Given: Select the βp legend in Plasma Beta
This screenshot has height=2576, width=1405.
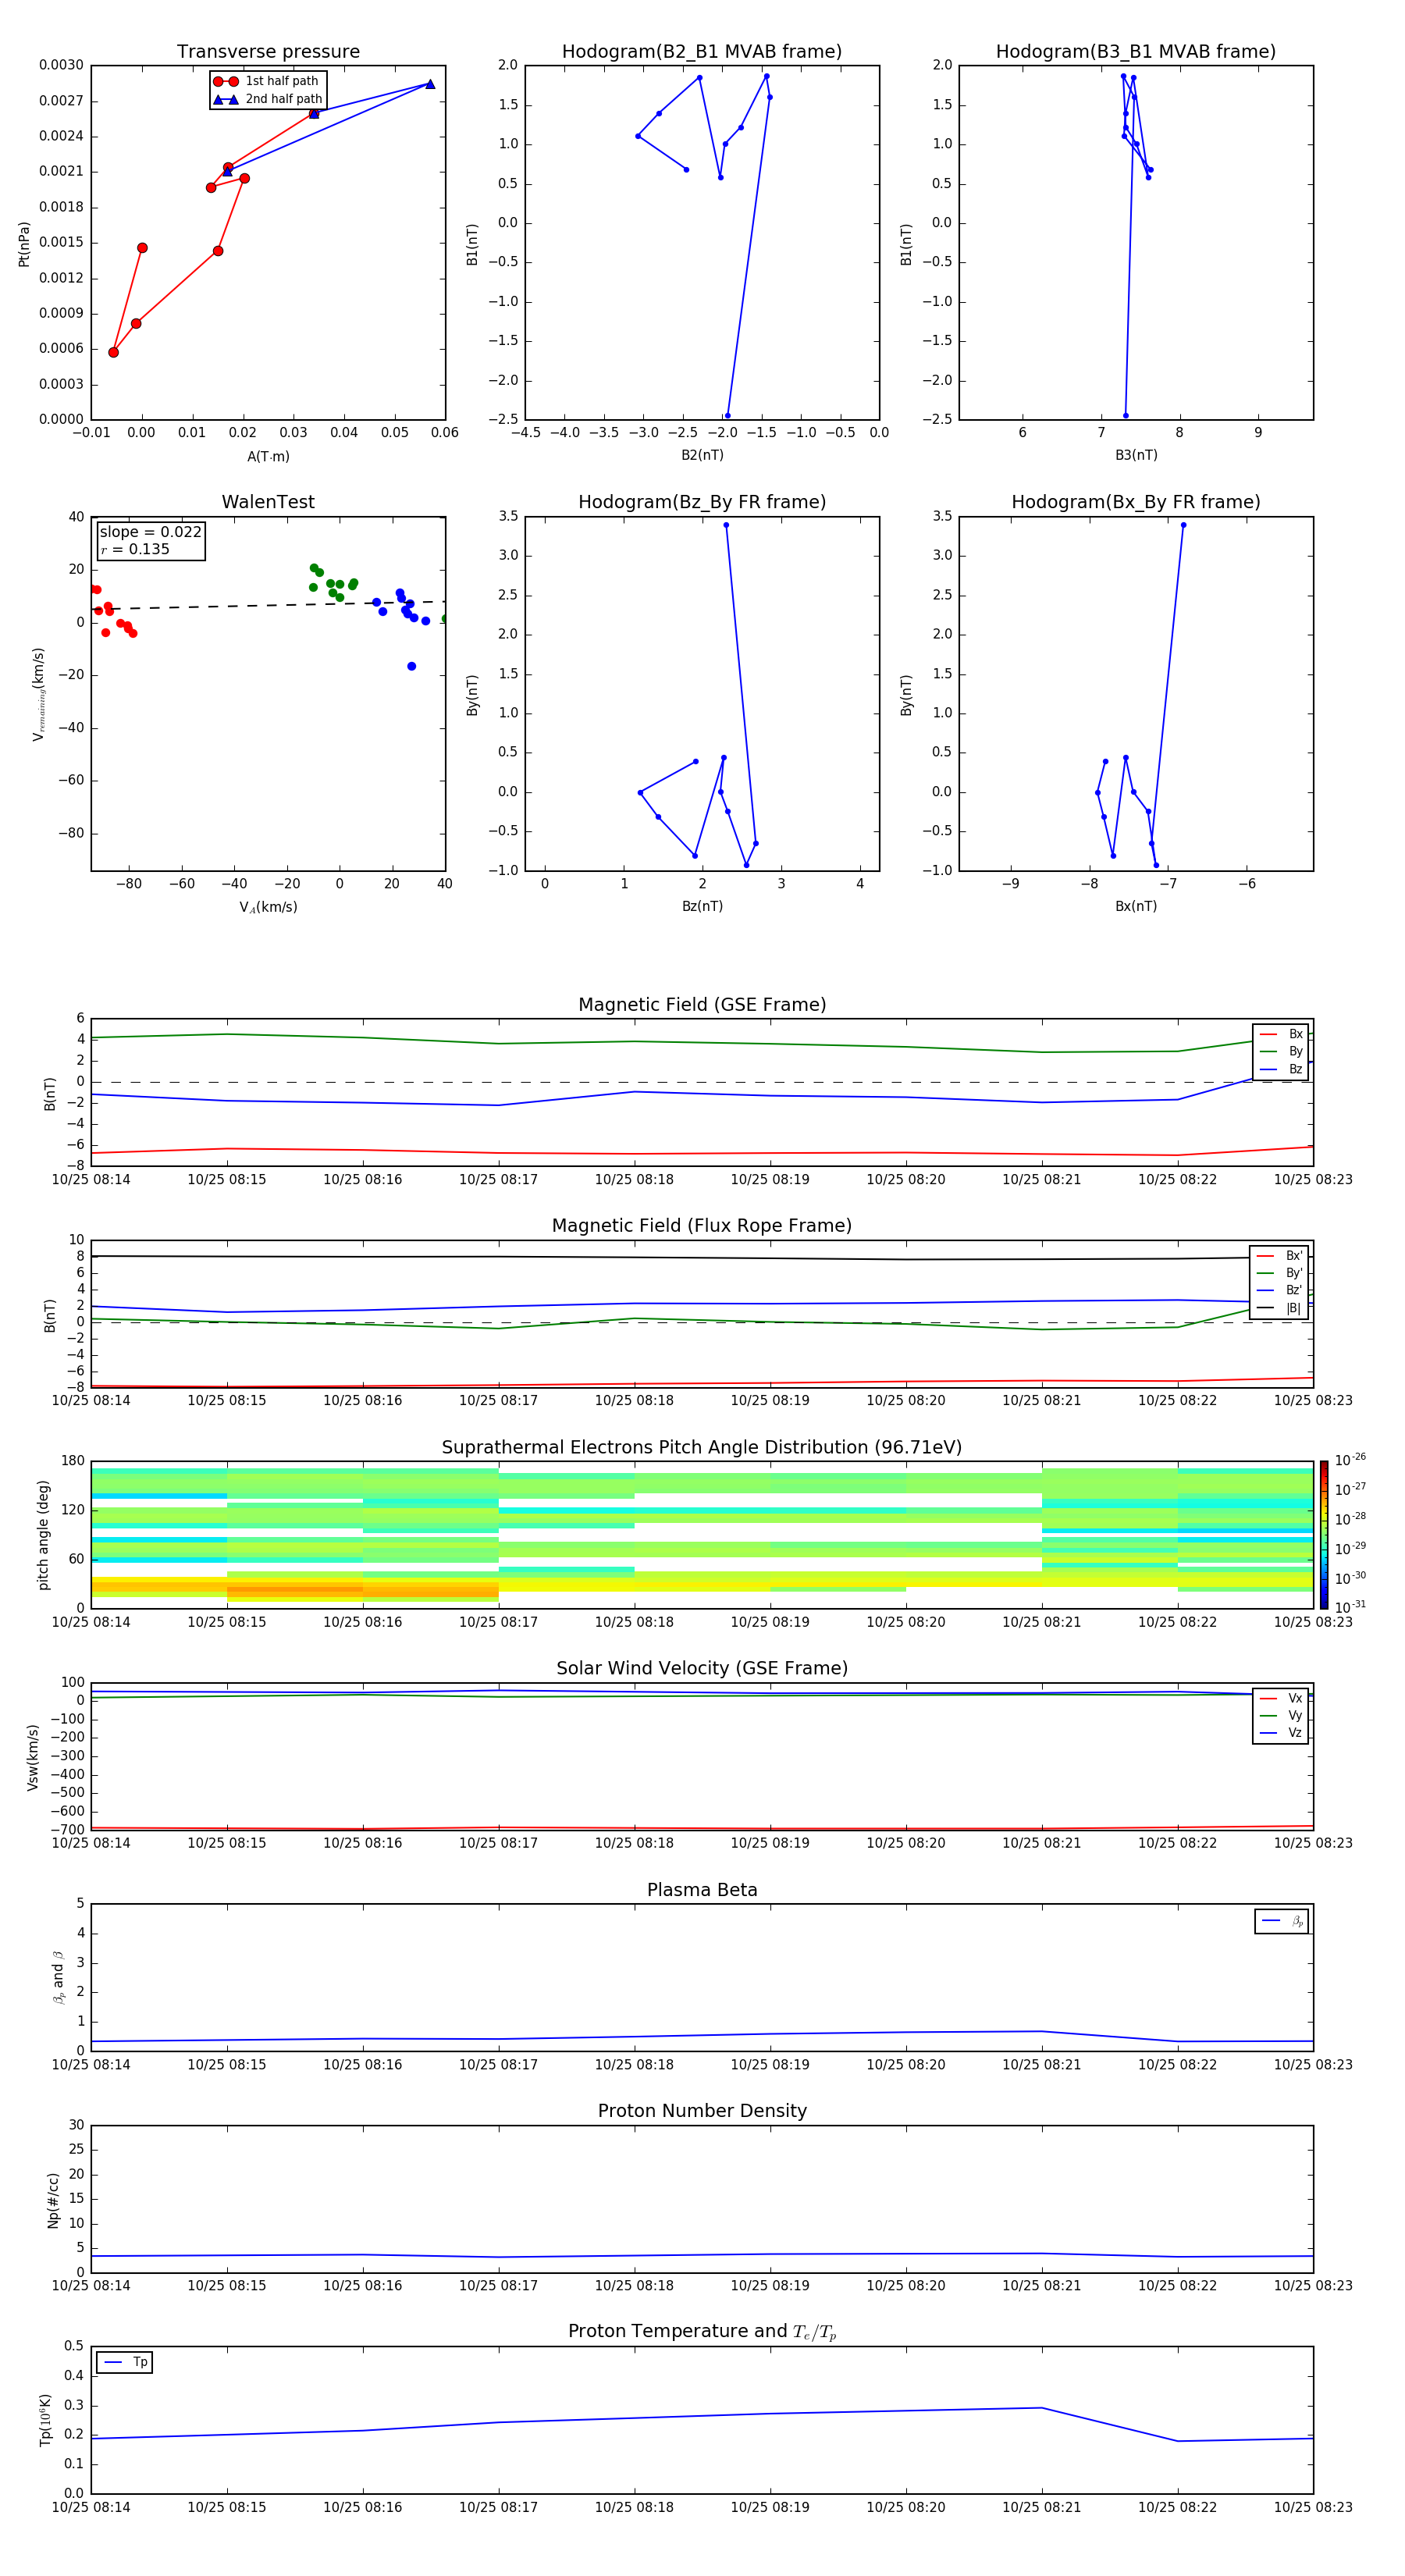Looking at the screenshot, I should coord(1282,1921).
